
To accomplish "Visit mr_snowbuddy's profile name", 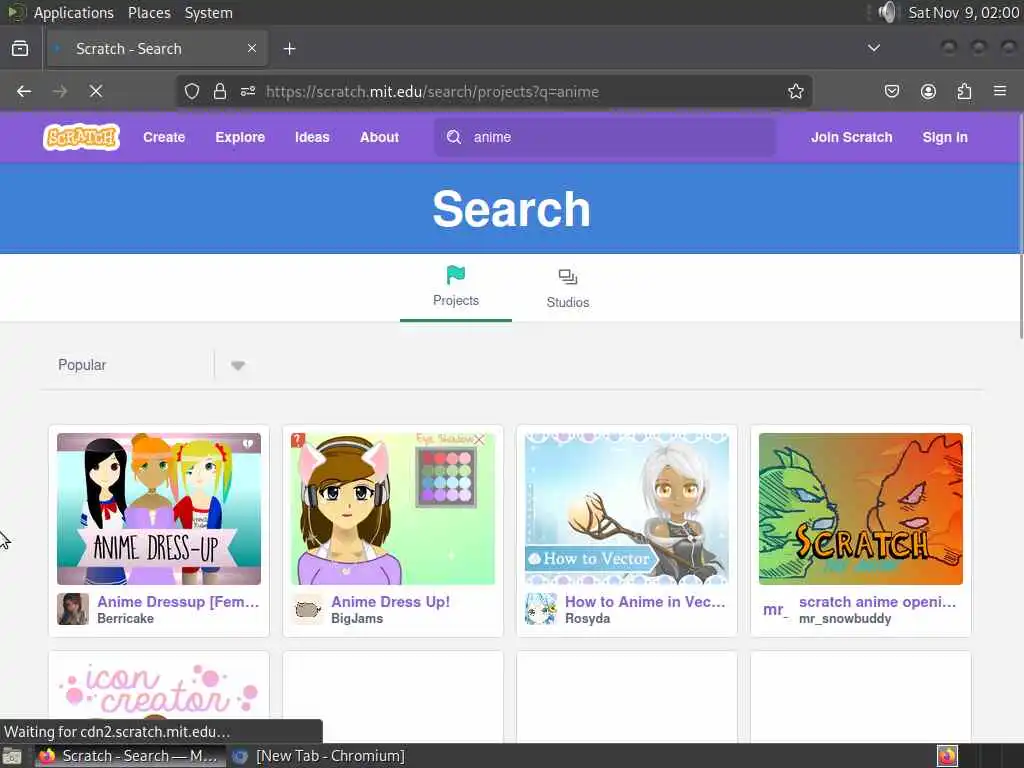I will pyautogui.click(x=845, y=618).
